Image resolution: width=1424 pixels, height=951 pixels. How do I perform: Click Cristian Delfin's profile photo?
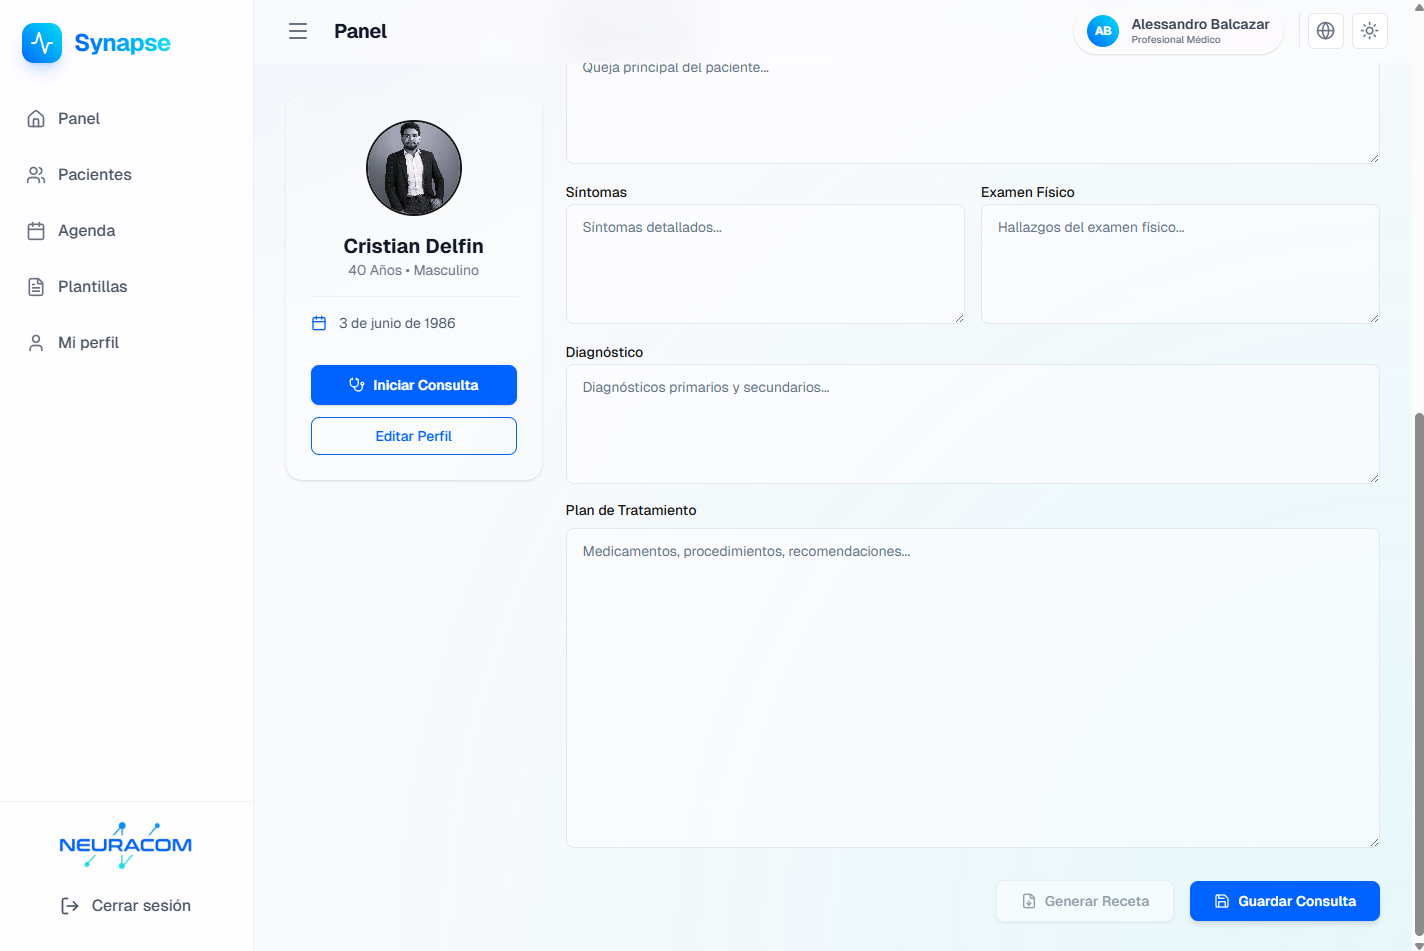coord(413,168)
